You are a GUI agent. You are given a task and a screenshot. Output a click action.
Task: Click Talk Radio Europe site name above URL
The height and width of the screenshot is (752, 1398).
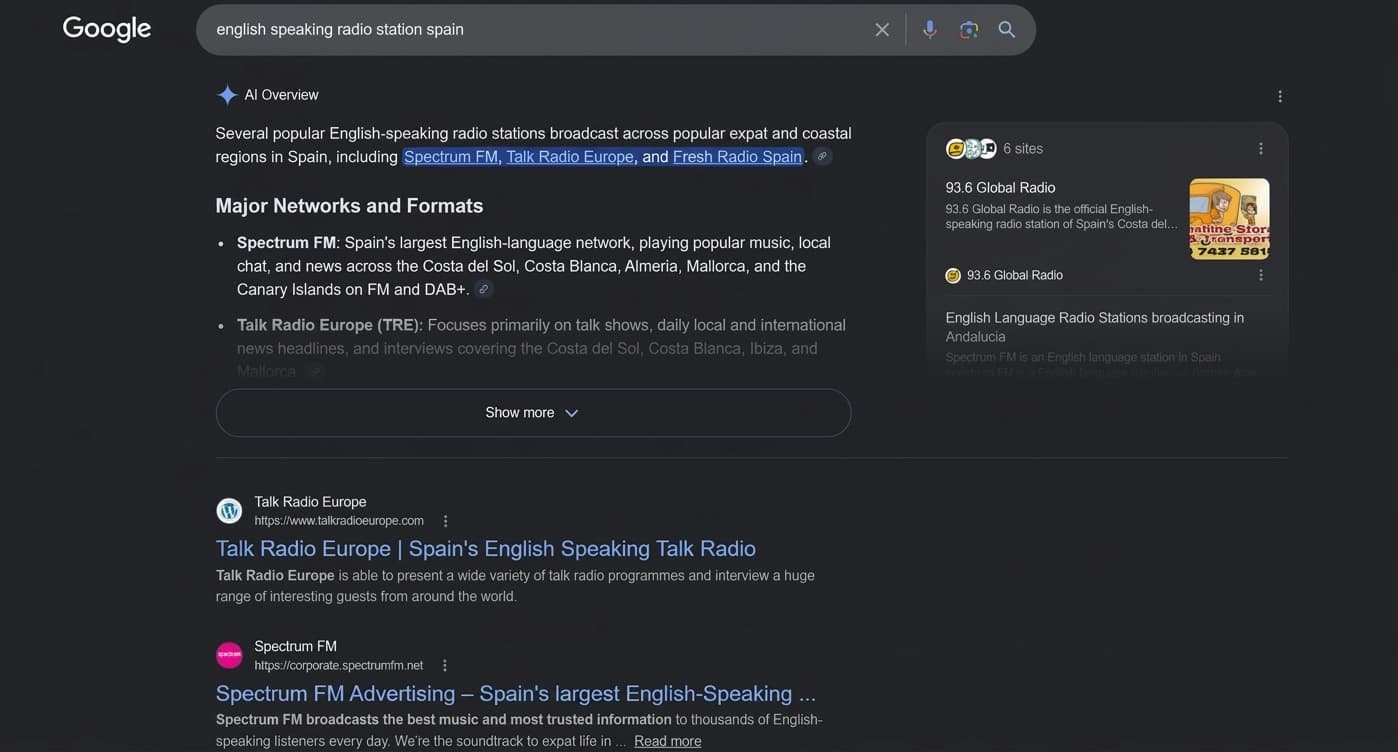310,502
